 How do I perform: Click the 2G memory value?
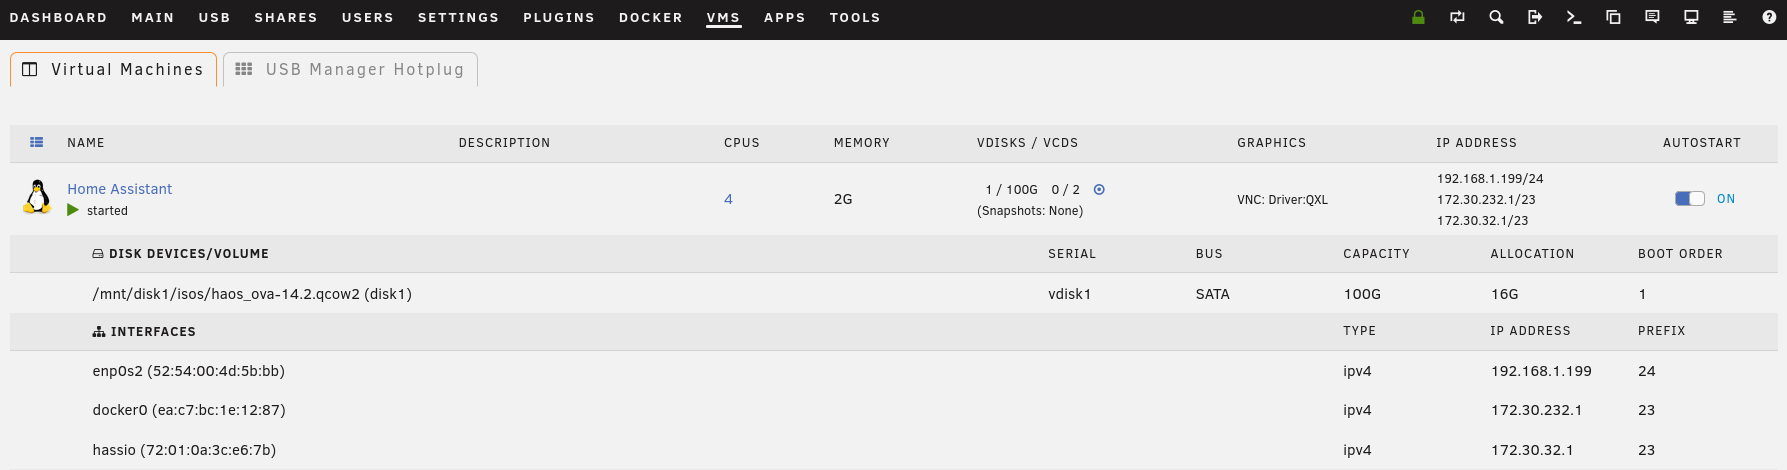tap(843, 199)
